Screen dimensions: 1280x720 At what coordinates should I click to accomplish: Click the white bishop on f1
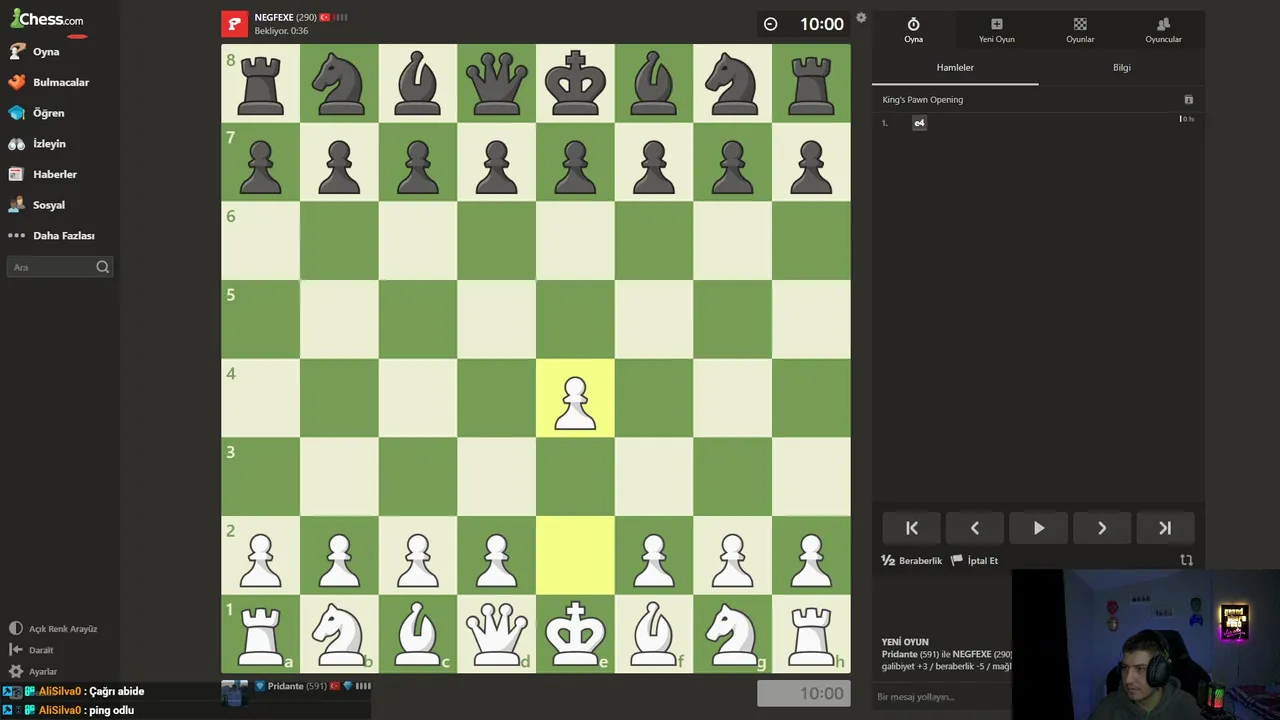pos(654,634)
